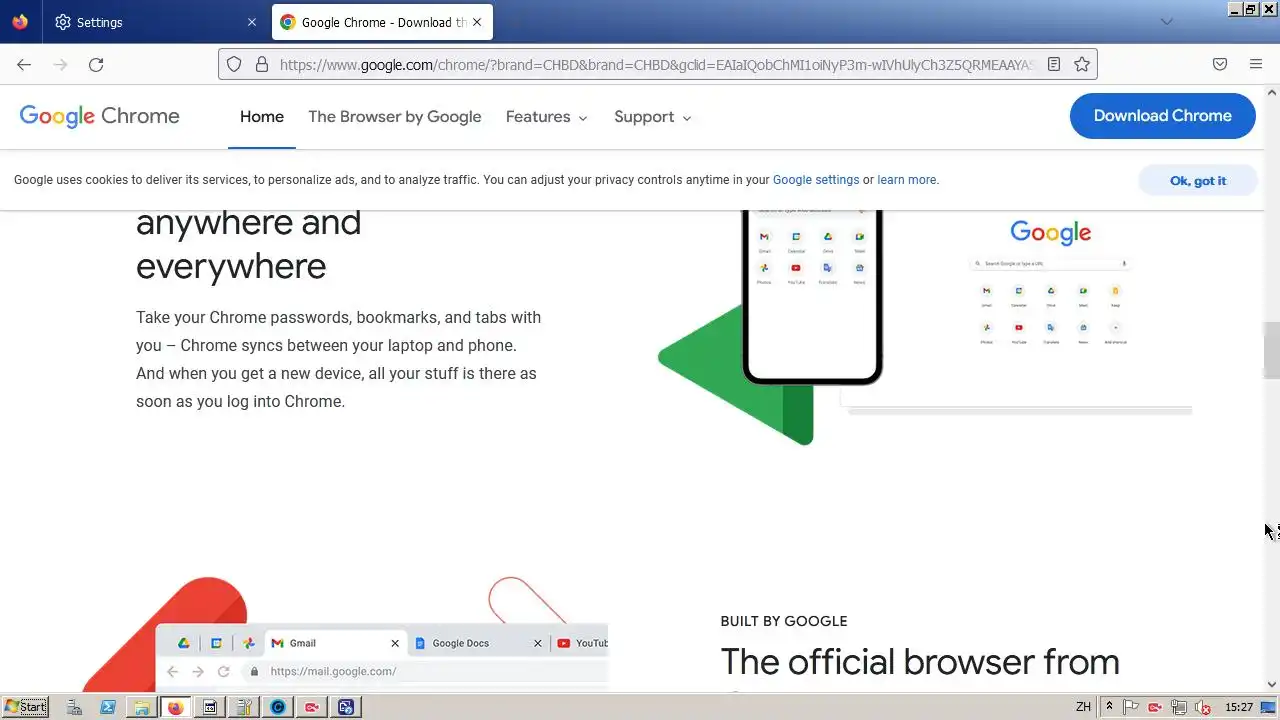Open the server tools taskbar icon
1280x720 pixels.
(244, 707)
